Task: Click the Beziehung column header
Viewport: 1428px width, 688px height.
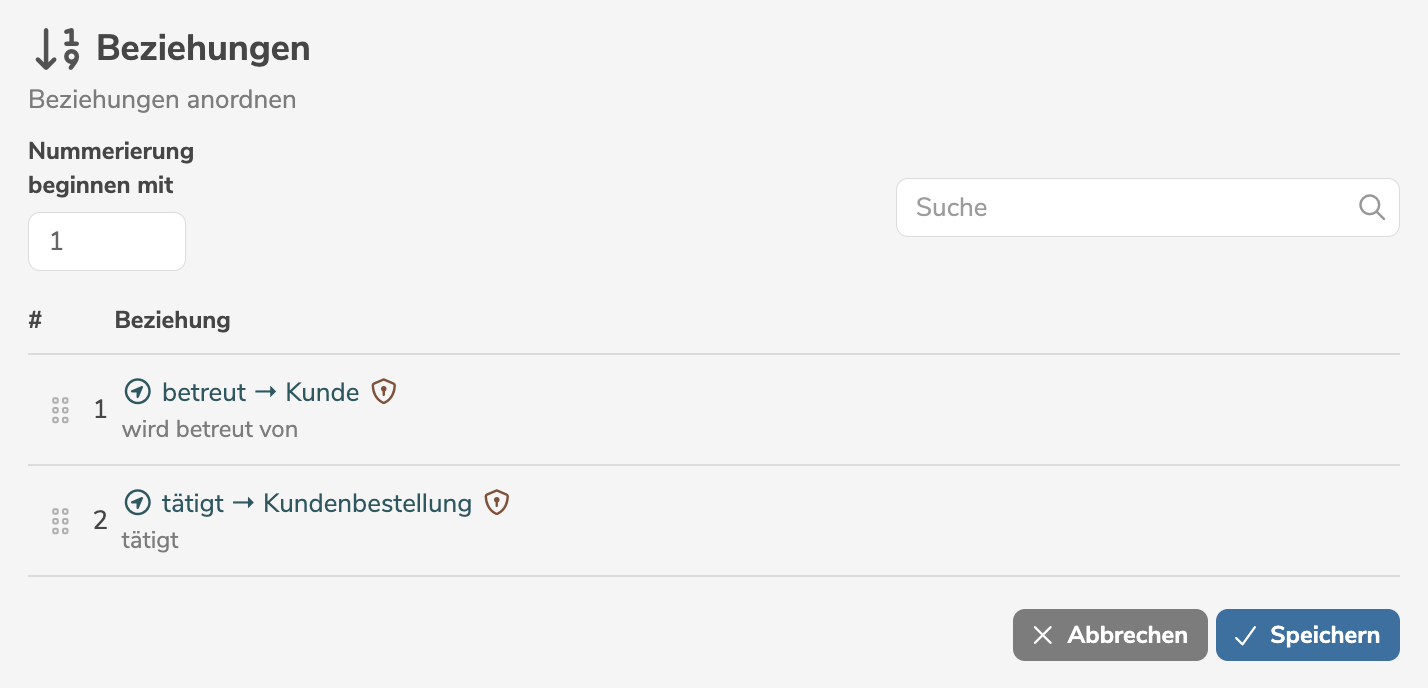Action: point(172,320)
